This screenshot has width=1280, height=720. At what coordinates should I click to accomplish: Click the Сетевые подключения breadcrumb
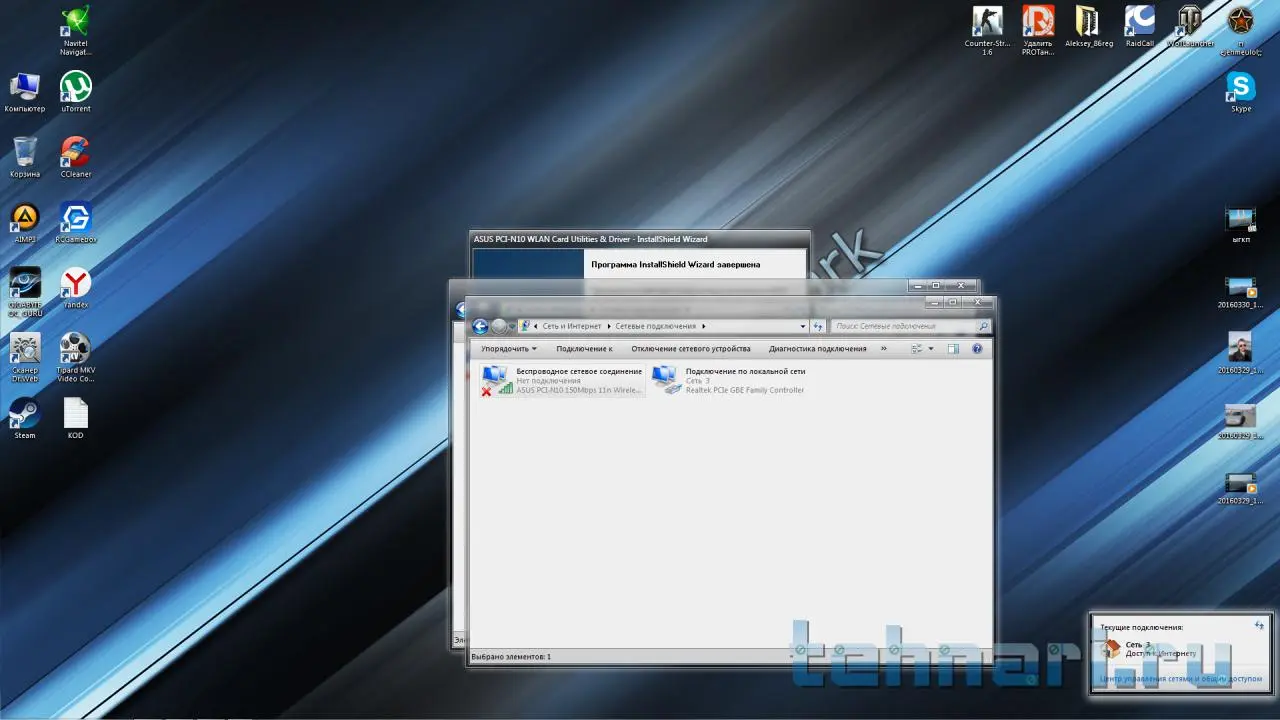click(655, 326)
